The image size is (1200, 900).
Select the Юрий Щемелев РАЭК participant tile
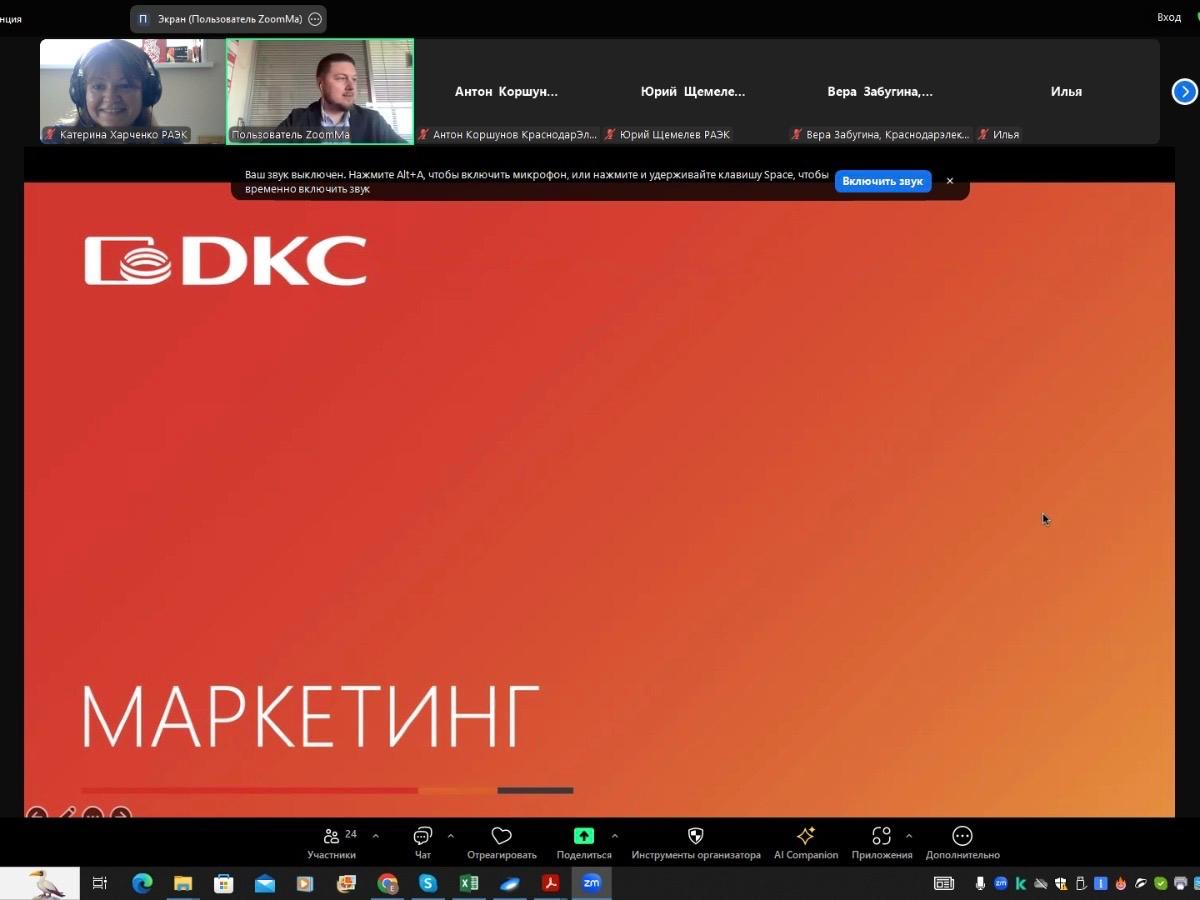[x=693, y=92]
